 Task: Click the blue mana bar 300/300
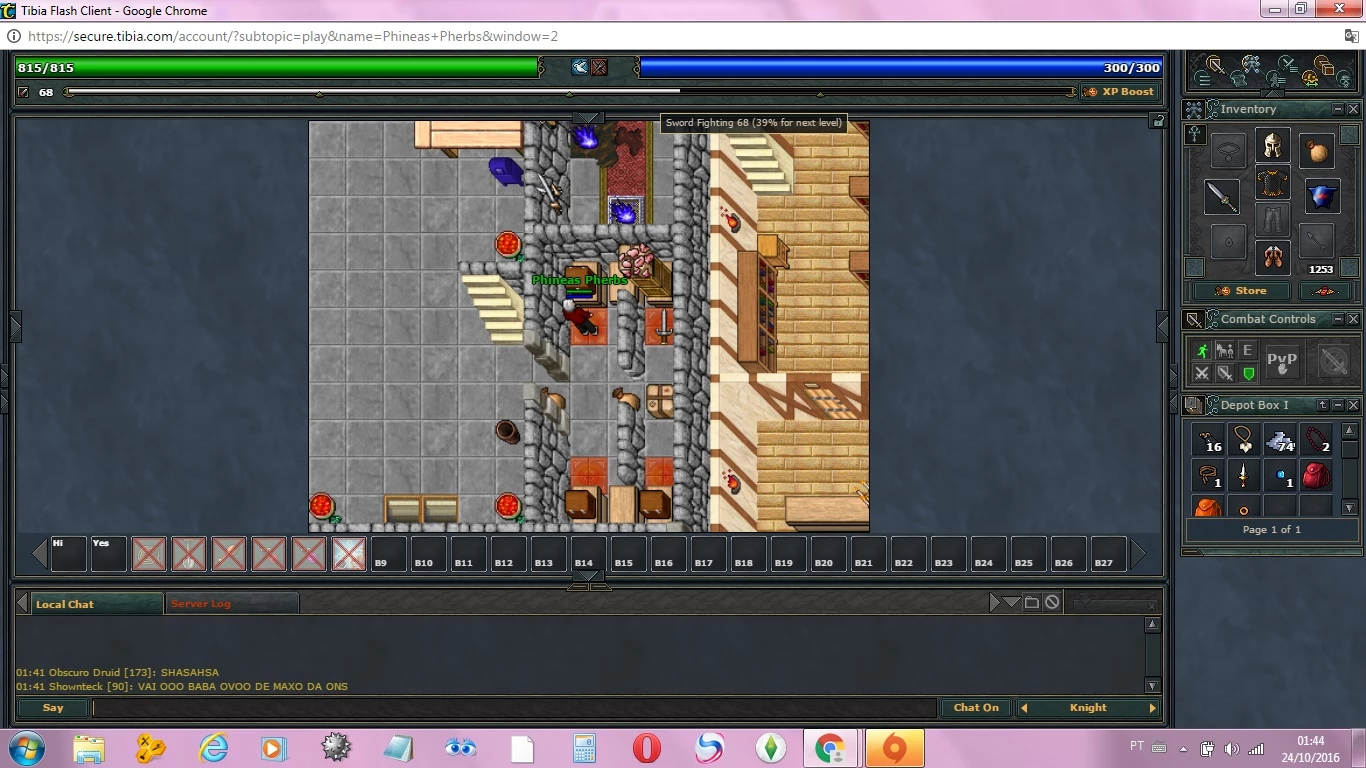[901, 68]
